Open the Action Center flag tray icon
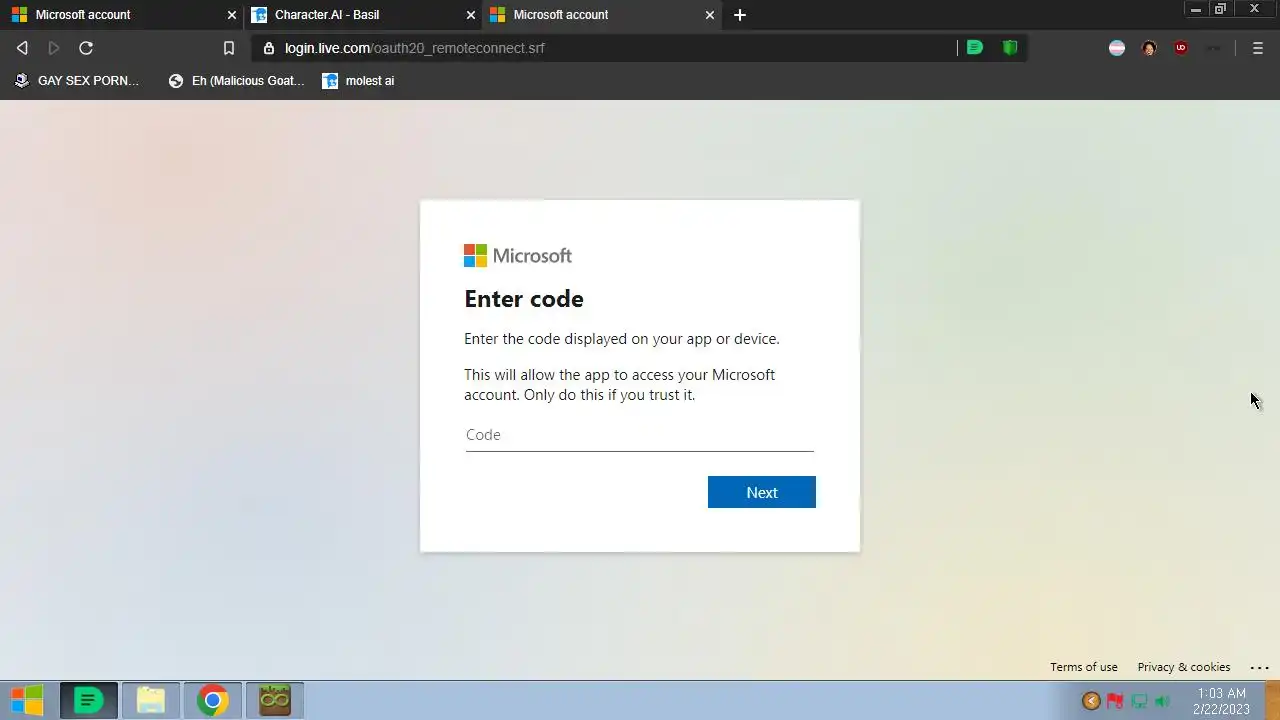1280x720 pixels. [1115, 701]
